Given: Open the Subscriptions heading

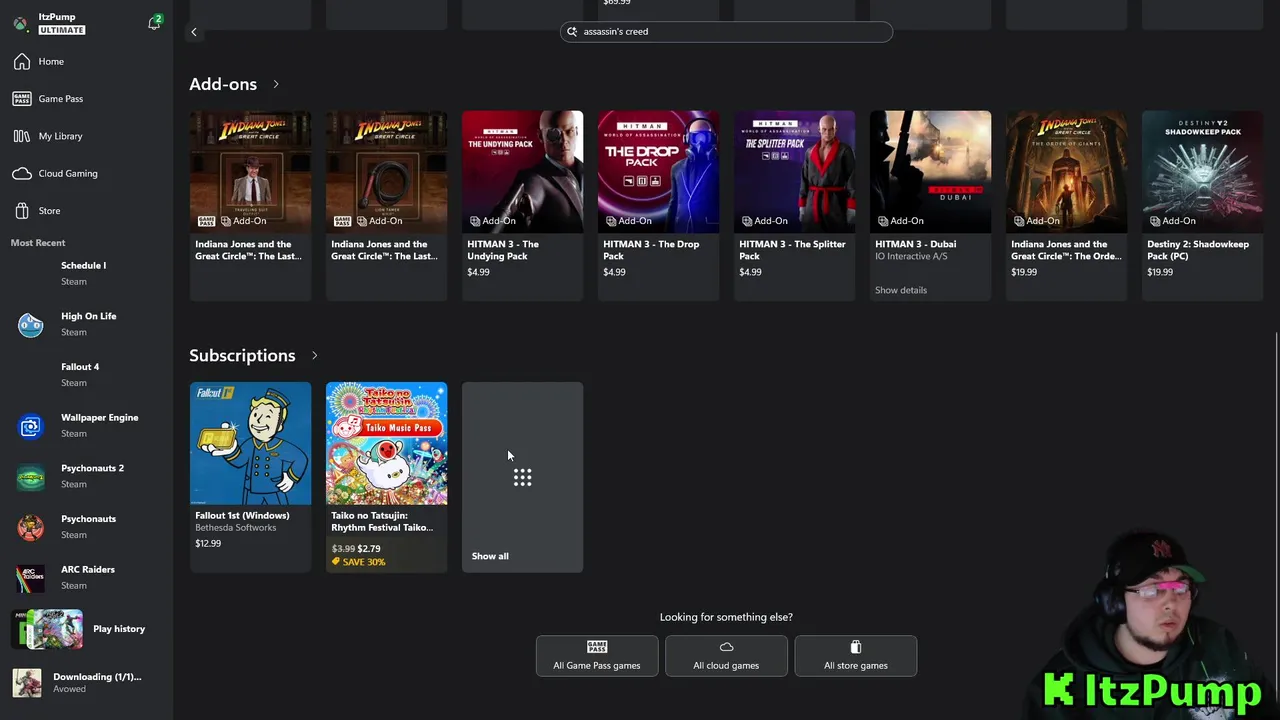Looking at the screenshot, I should 242,355.
